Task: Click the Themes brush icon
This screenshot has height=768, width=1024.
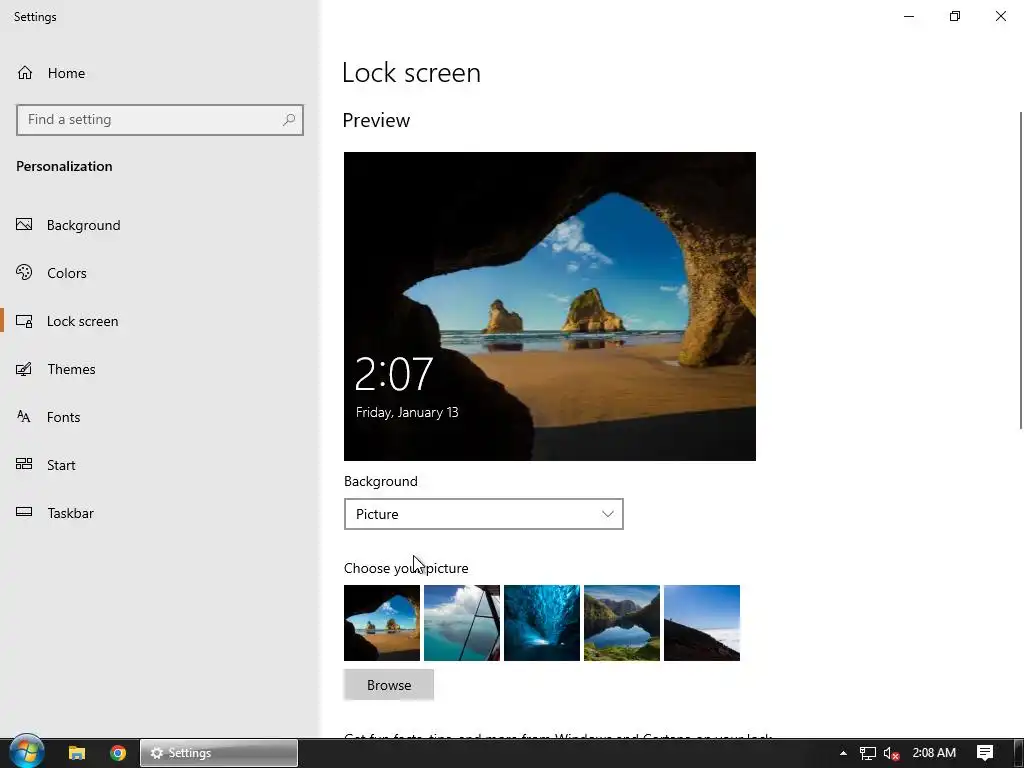Action: (24, 369)
